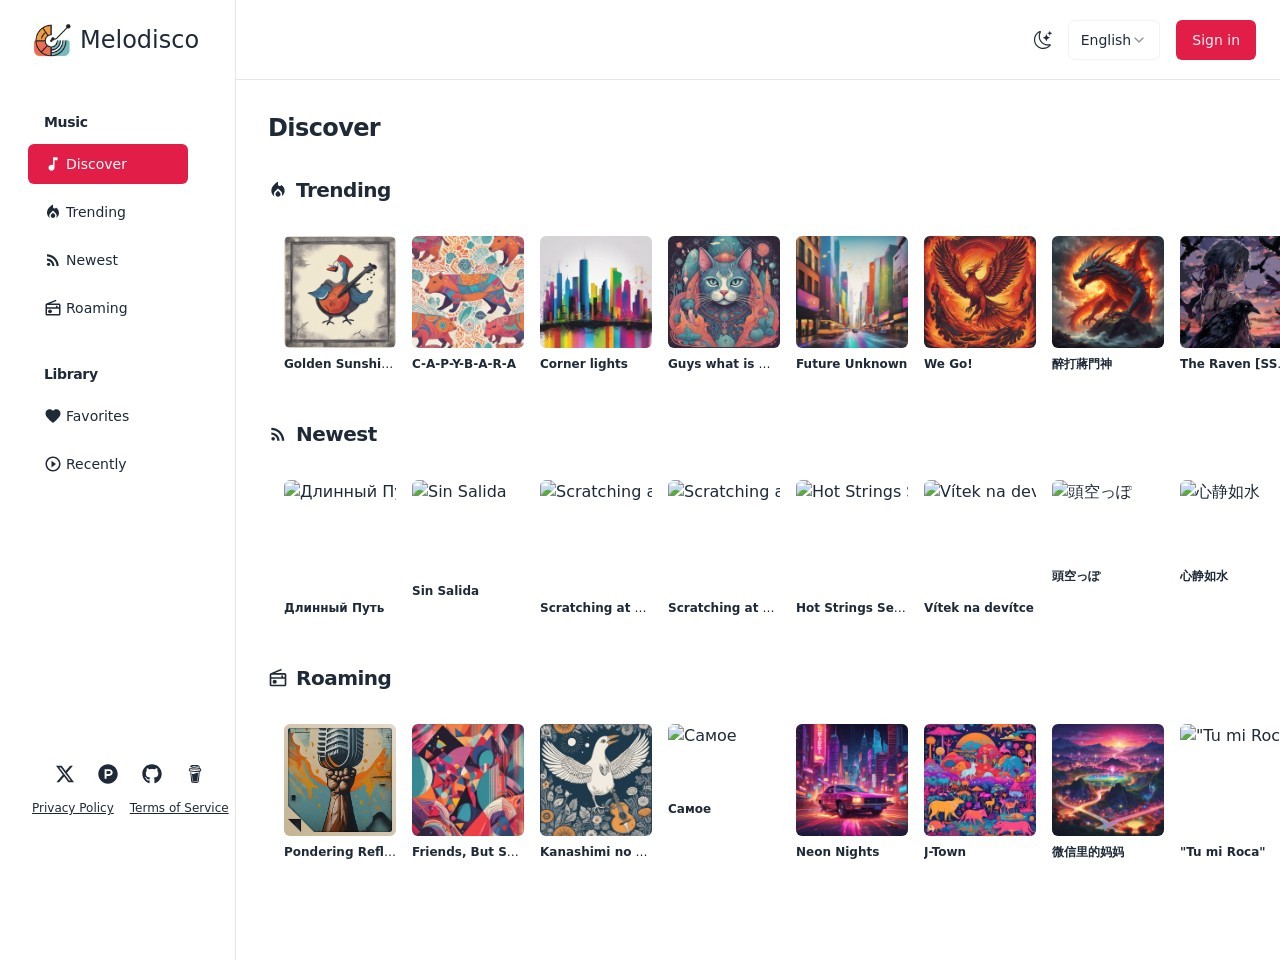Open the Terms of Service link
Viewport: 1280px width, 960px height.
179,808
